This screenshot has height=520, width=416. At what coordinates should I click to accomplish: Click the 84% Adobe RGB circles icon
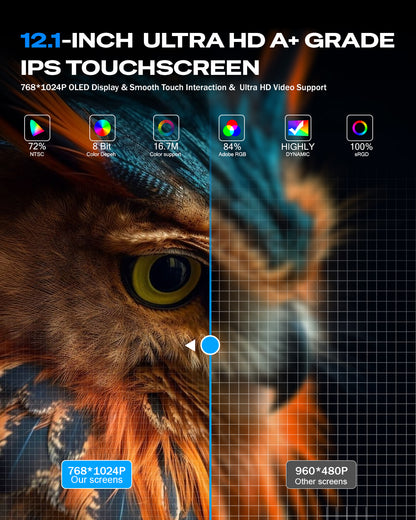232,128
